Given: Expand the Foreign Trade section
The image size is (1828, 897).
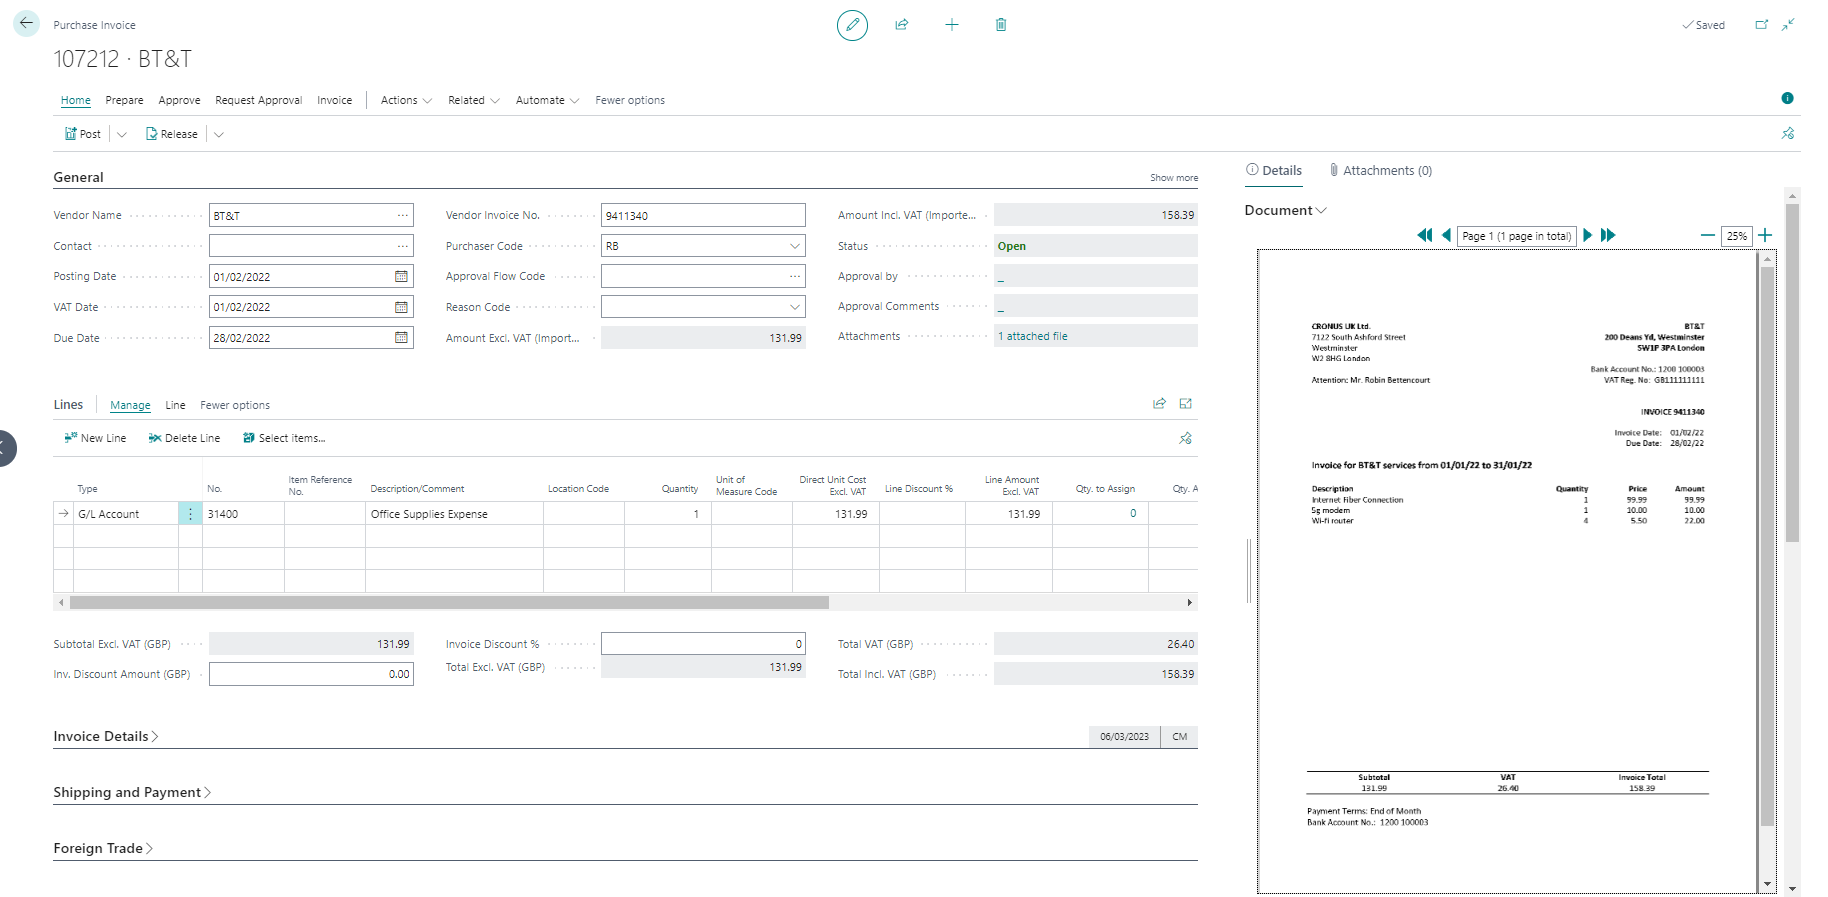Looking at the screenshot, I should tap(103, 848).
